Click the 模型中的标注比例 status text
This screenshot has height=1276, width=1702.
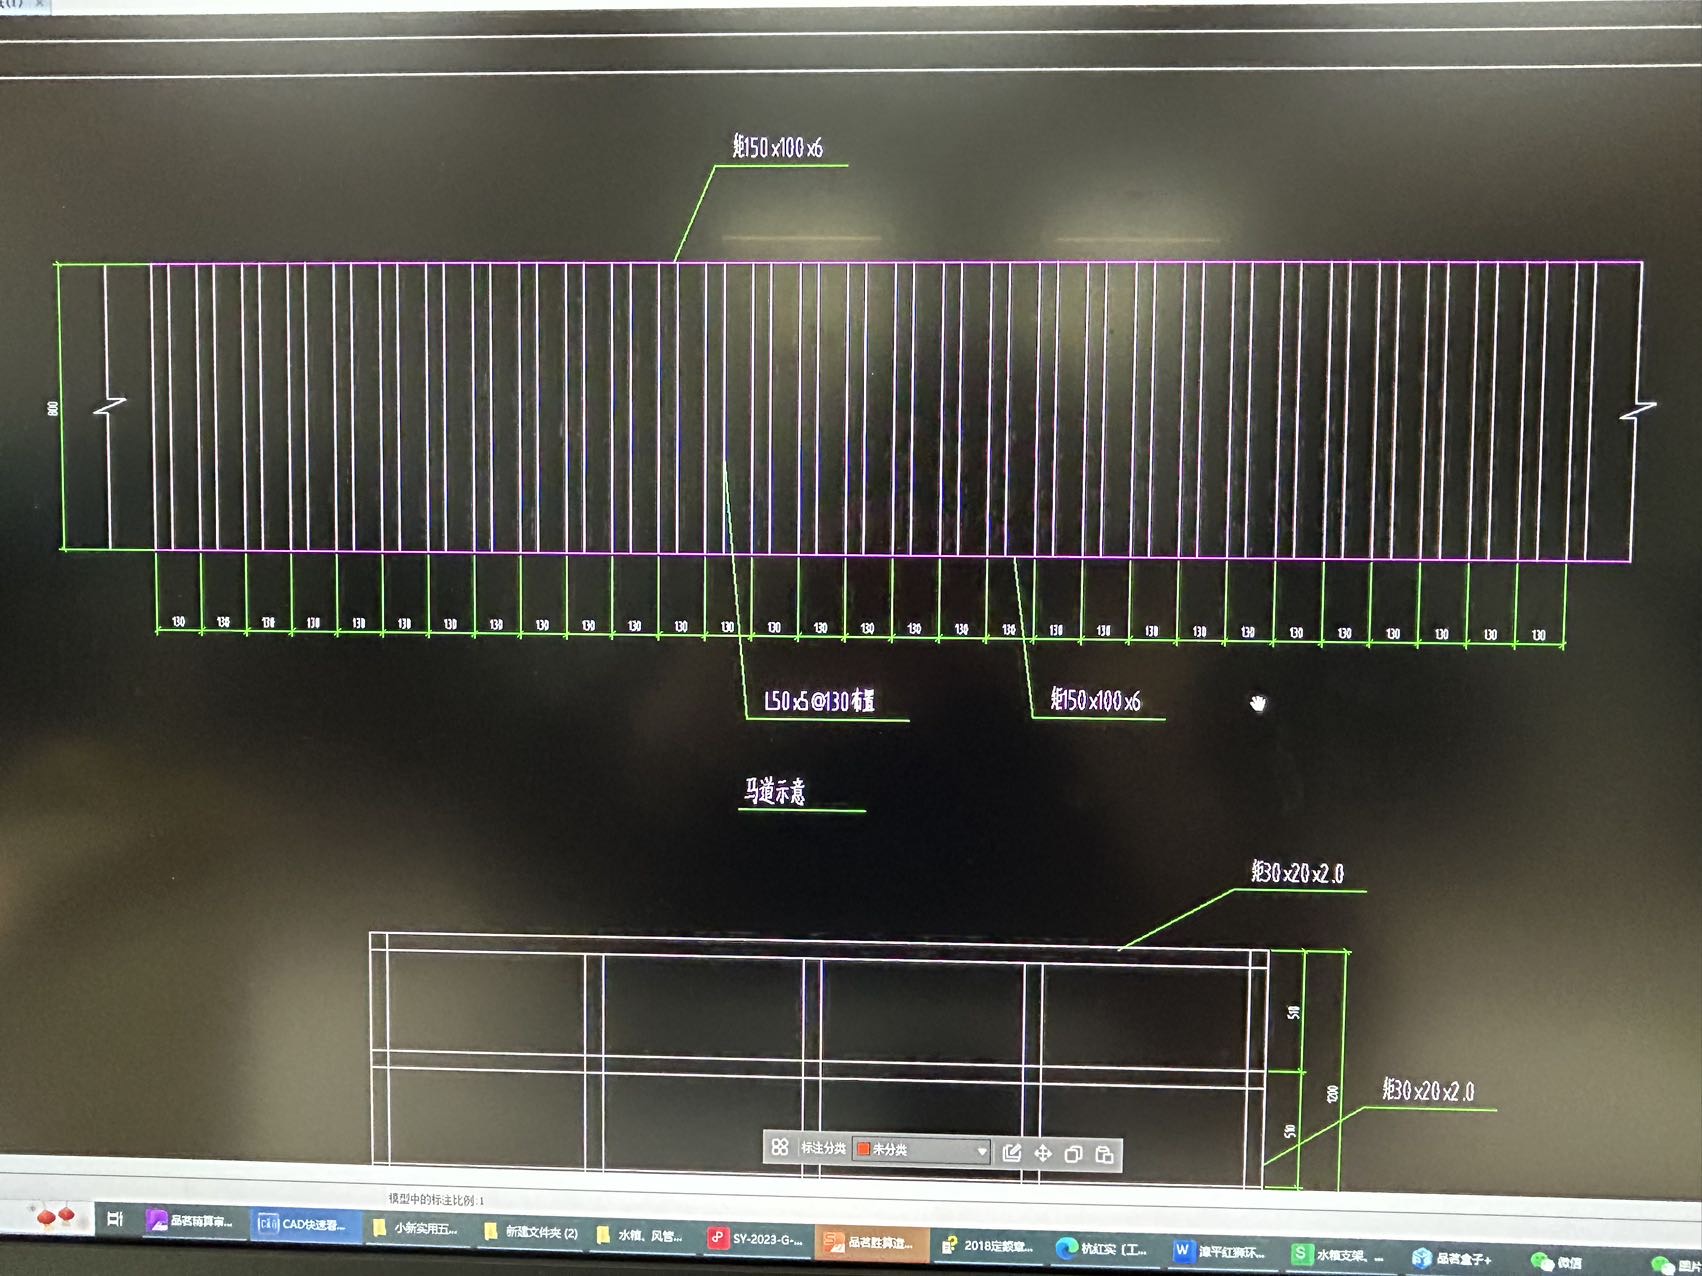coord(436,1199)
